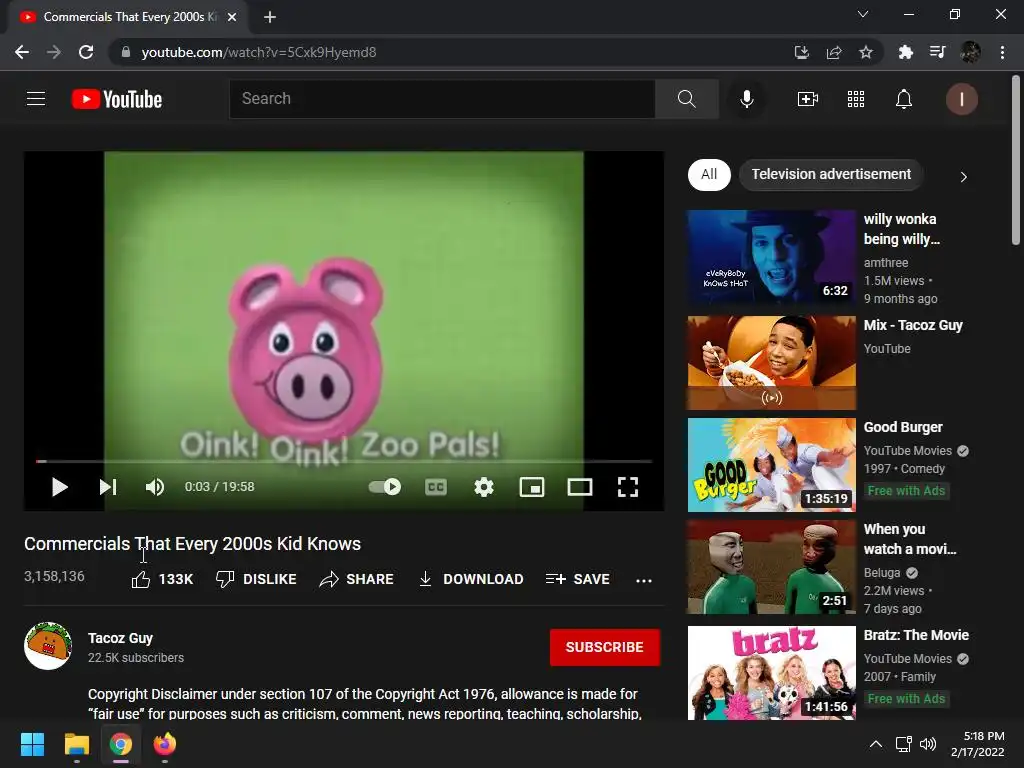Close the Commercials YouTube tab
Screen dimensions: 1024x768
coord(232,17)
